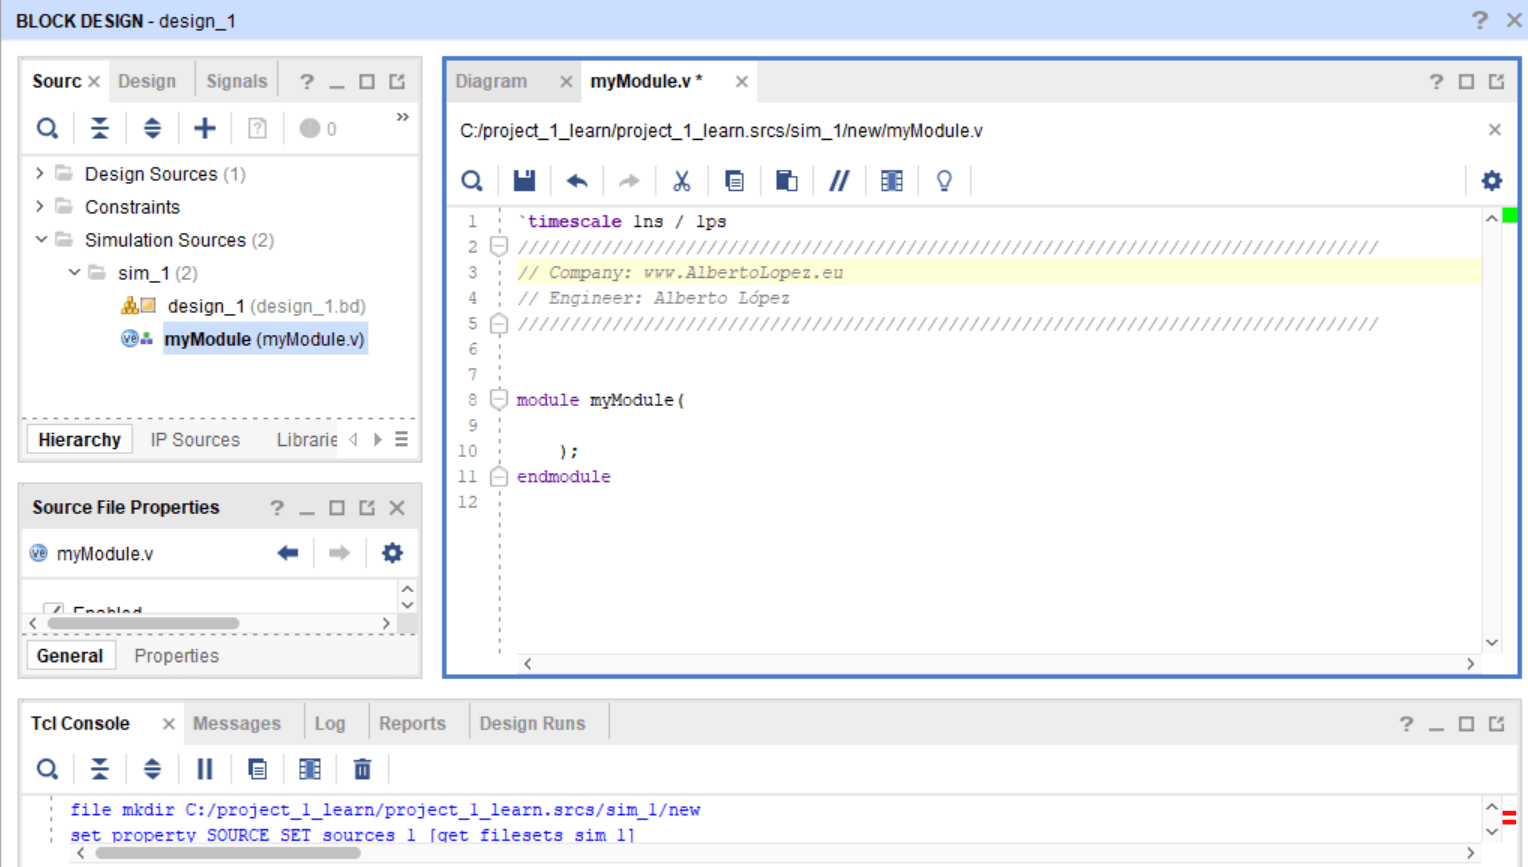Copy the Tcl Console contents
The image size is (1528, 867).
pyautogui.click(x=257, y=769)
